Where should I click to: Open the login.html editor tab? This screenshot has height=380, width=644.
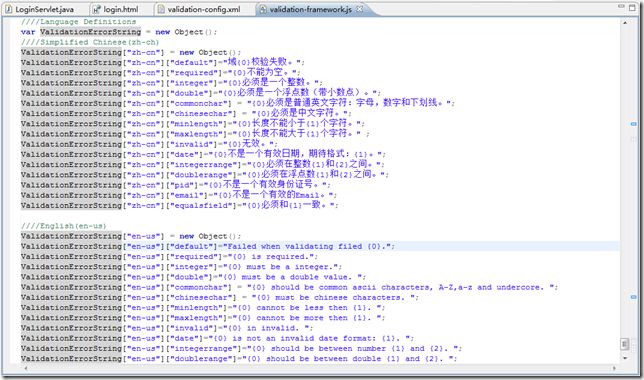[x=115, y=9]
